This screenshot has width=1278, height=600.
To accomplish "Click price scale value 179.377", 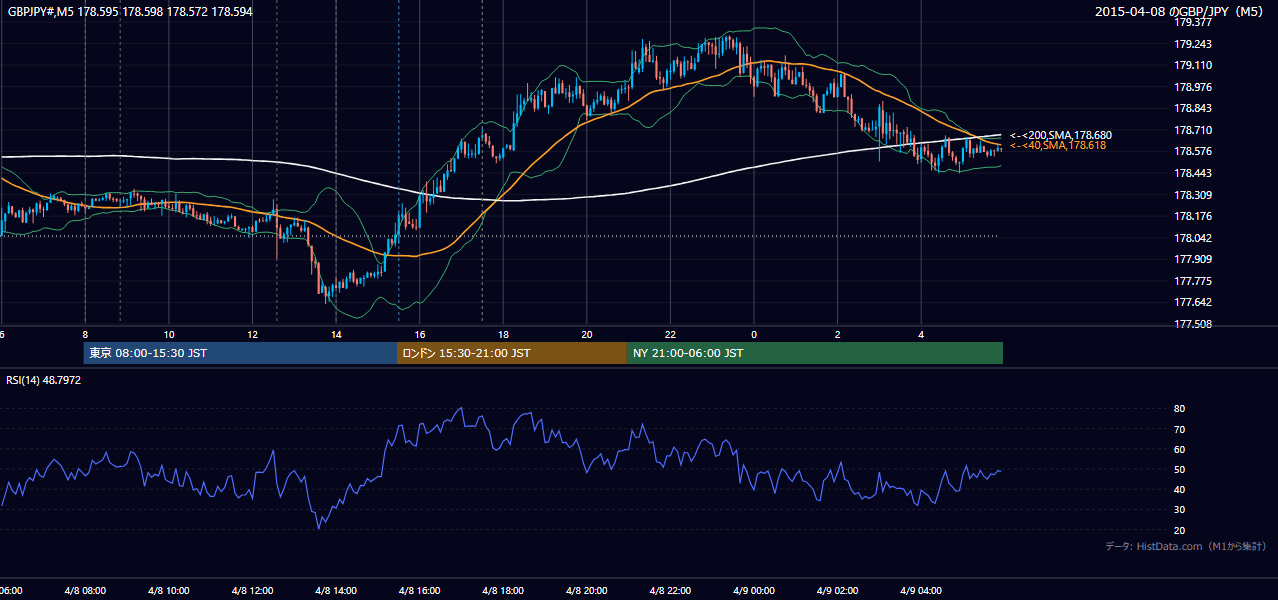I will 1192,22.
